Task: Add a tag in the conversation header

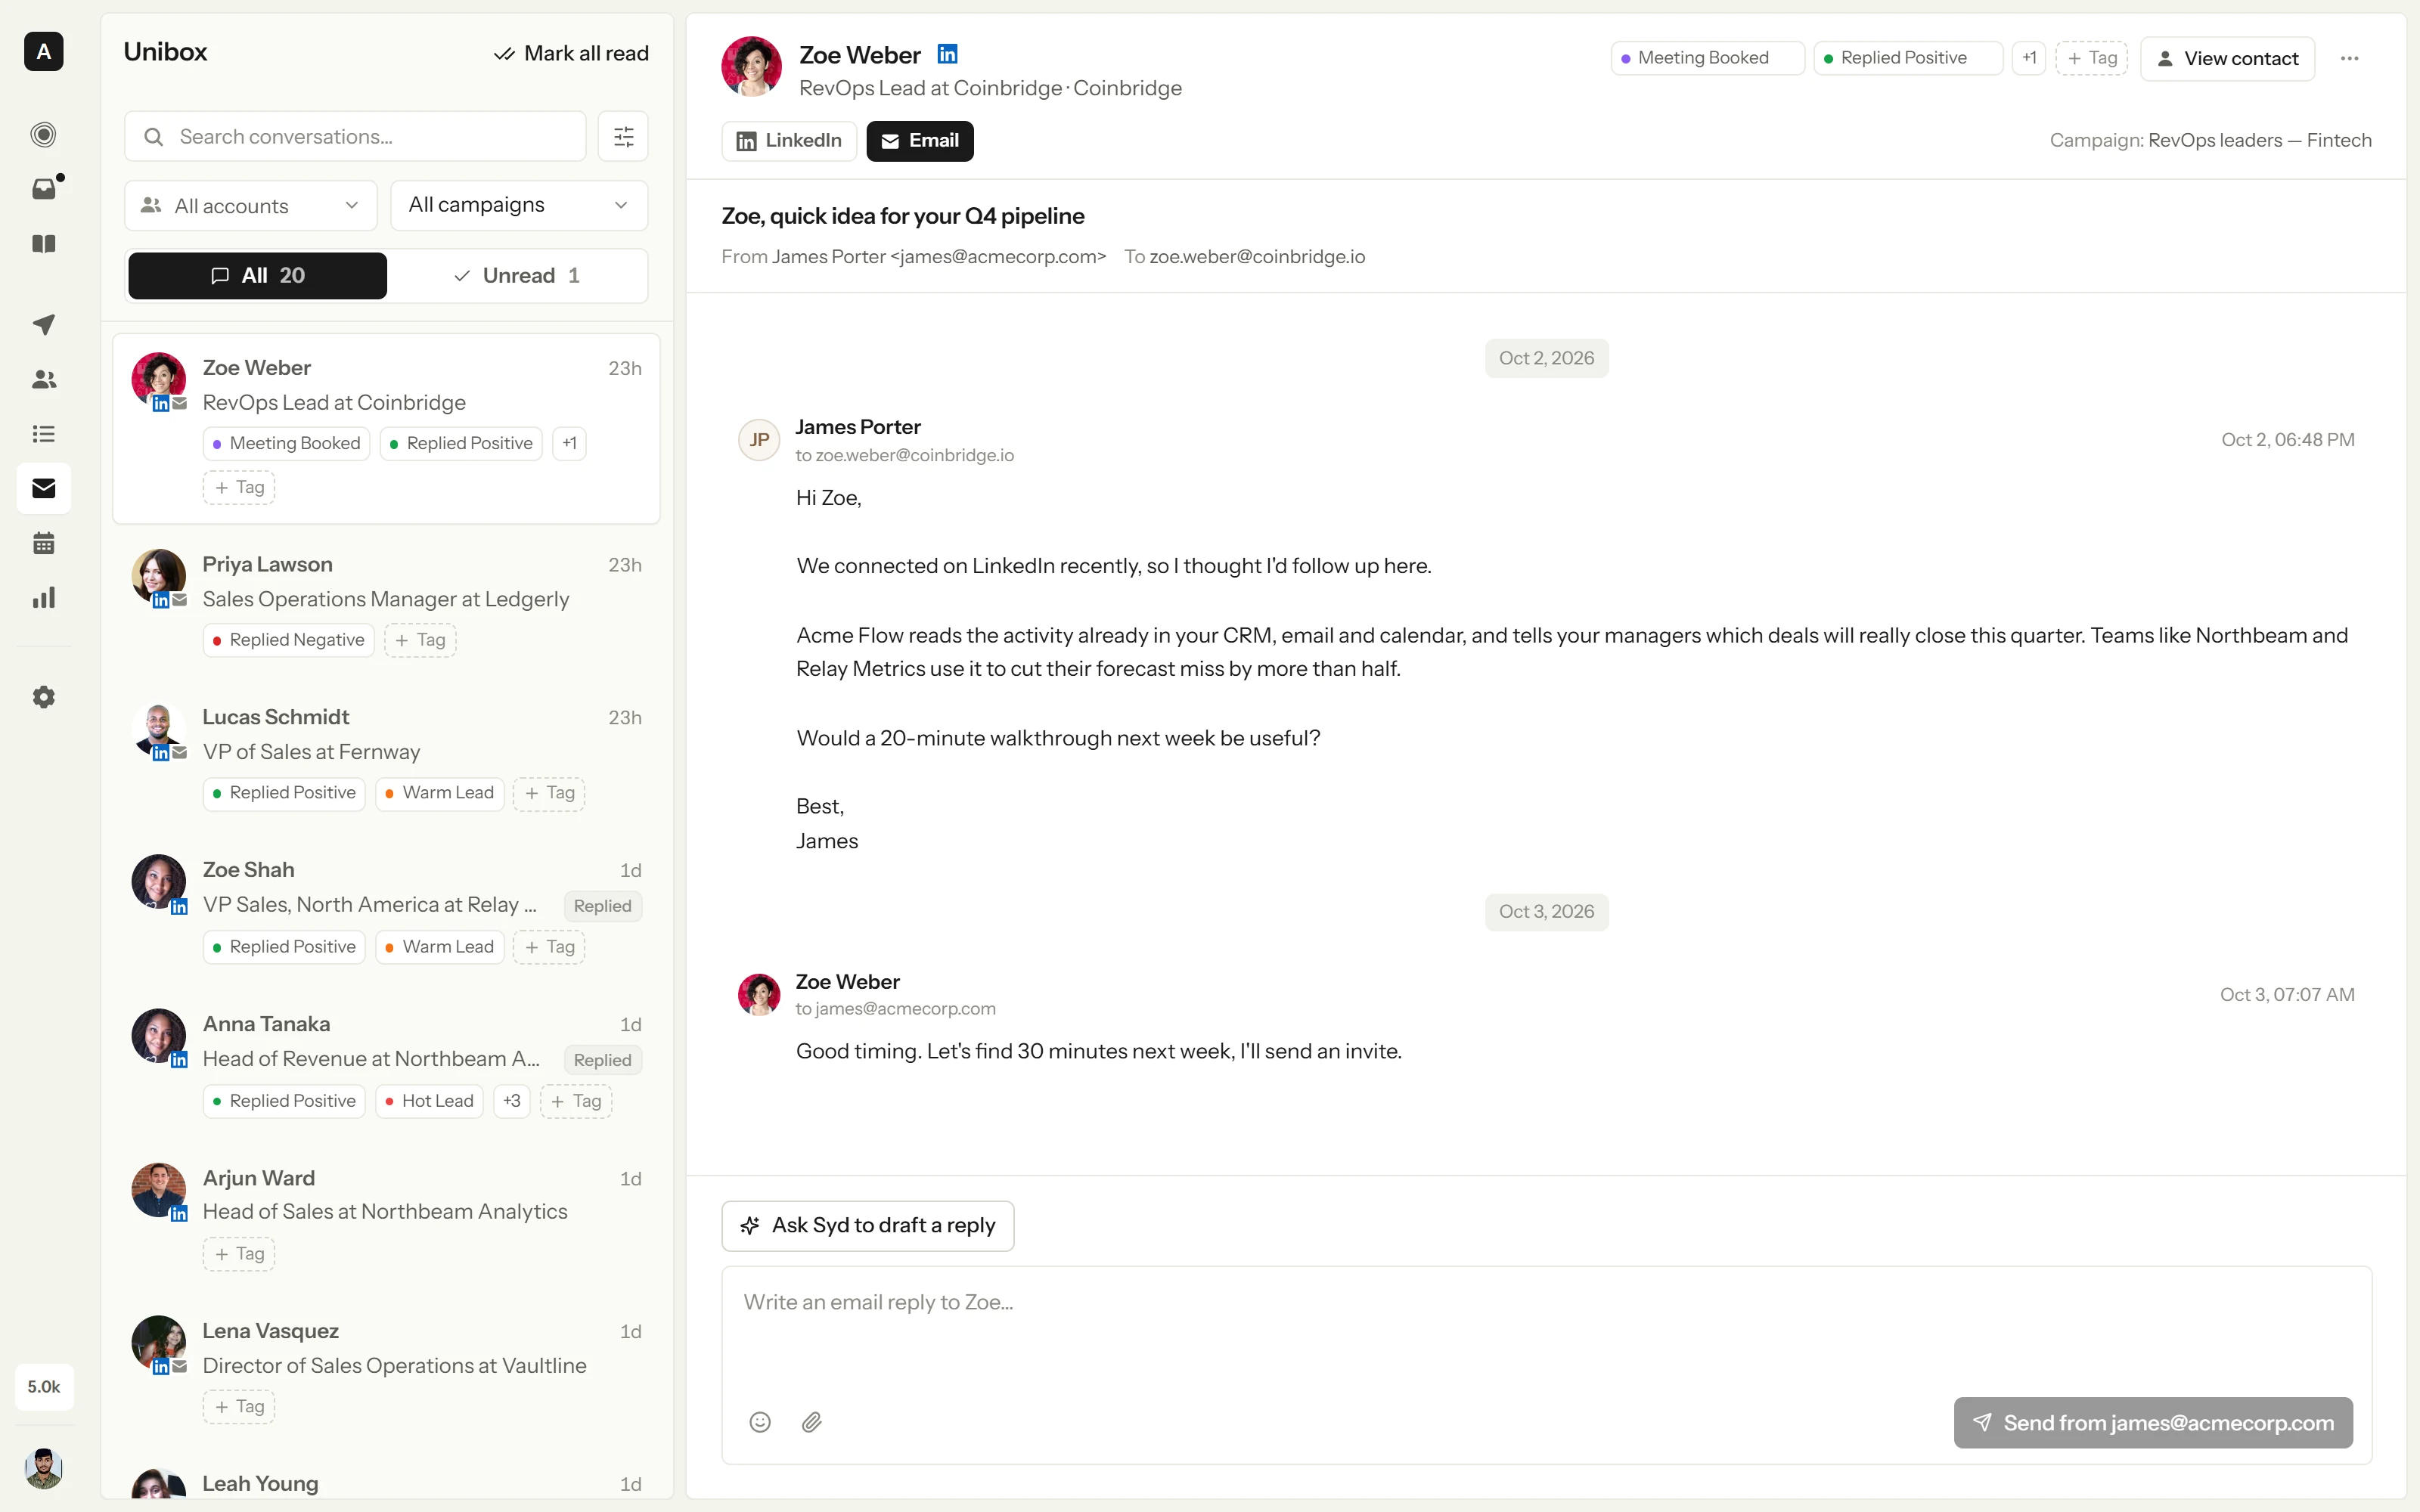Action: (x=2092, y=58)
